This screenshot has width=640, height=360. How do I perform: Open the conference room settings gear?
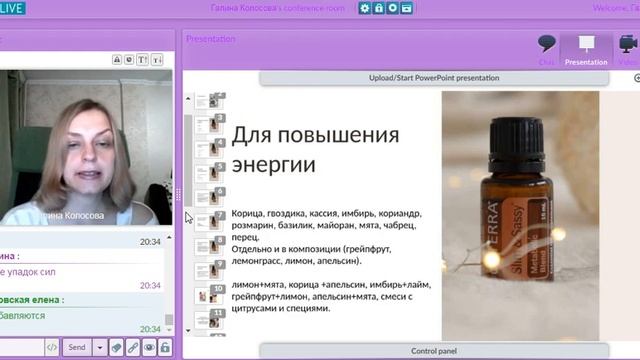(364, 8)
